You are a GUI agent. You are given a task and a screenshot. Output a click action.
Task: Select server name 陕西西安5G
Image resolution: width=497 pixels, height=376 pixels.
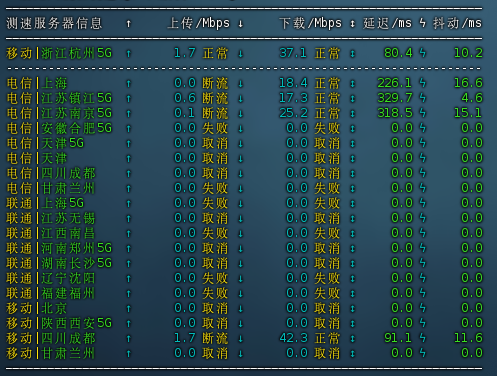pos(77,323)
